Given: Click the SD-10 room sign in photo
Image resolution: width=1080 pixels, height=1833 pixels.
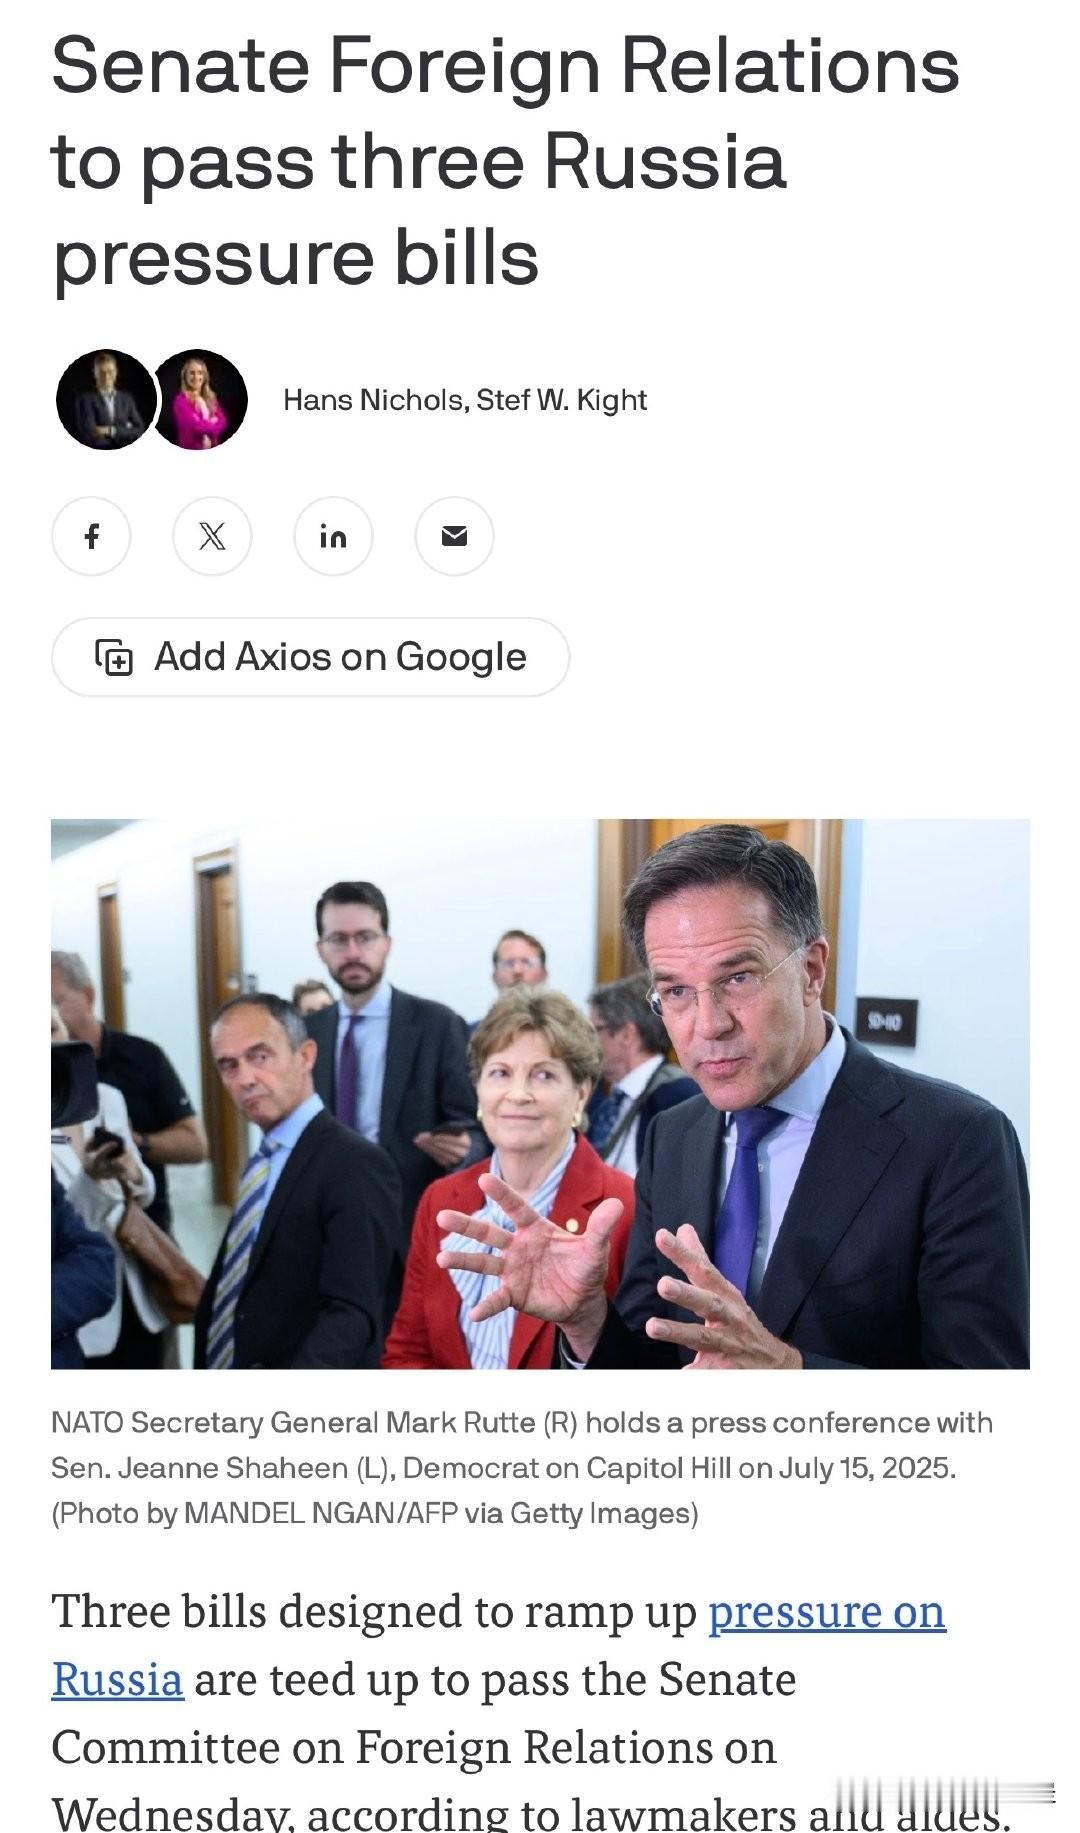Looking at the screenshot, I should pyautogui.click(x=885, y=1022).
